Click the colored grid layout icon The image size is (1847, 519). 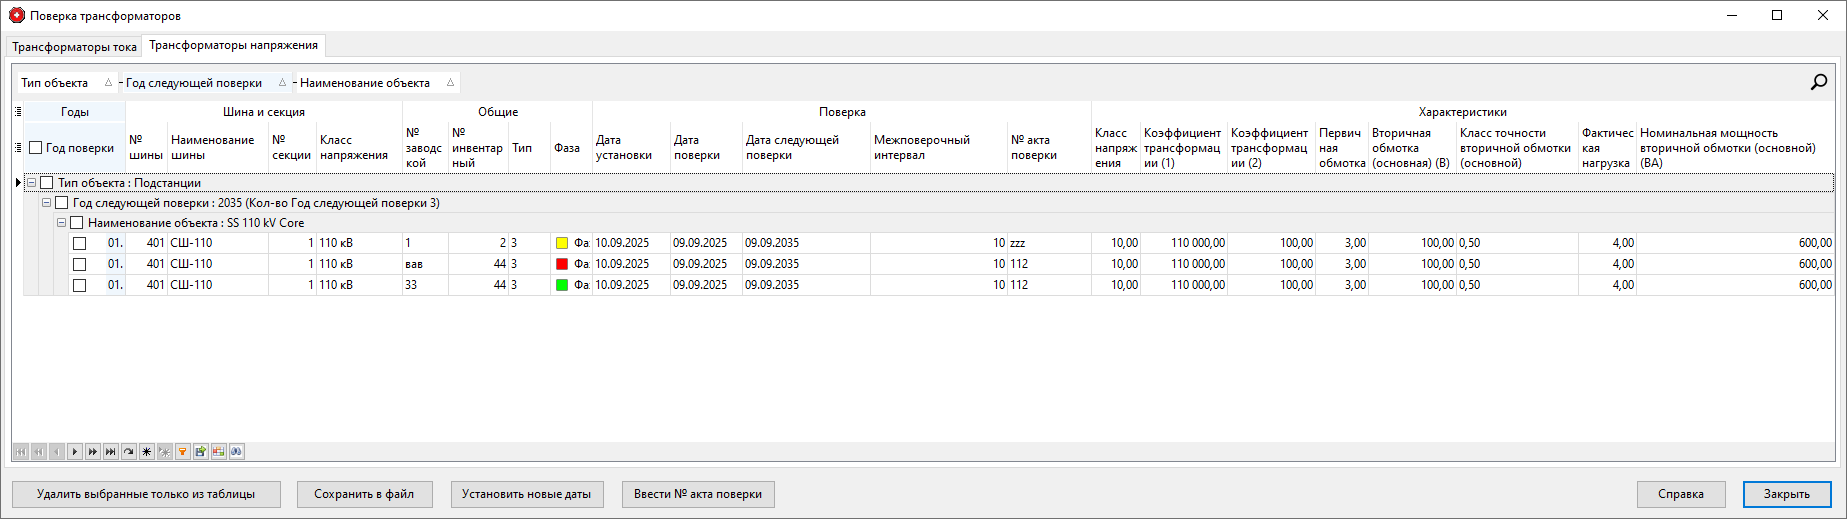click(219, 452)
